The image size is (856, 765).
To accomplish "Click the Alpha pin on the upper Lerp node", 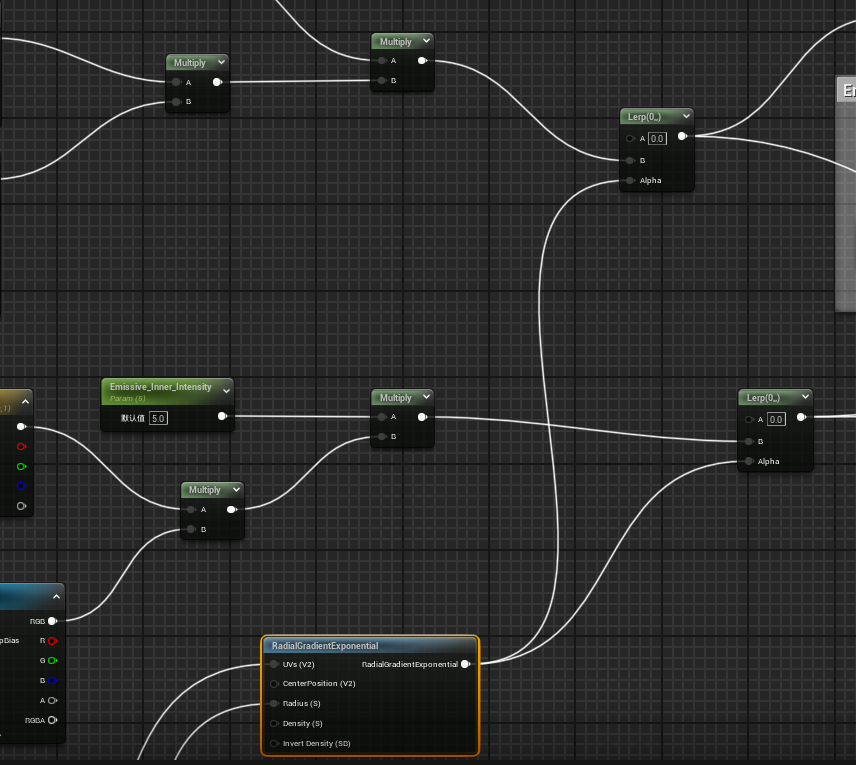I will pos(630,180).
